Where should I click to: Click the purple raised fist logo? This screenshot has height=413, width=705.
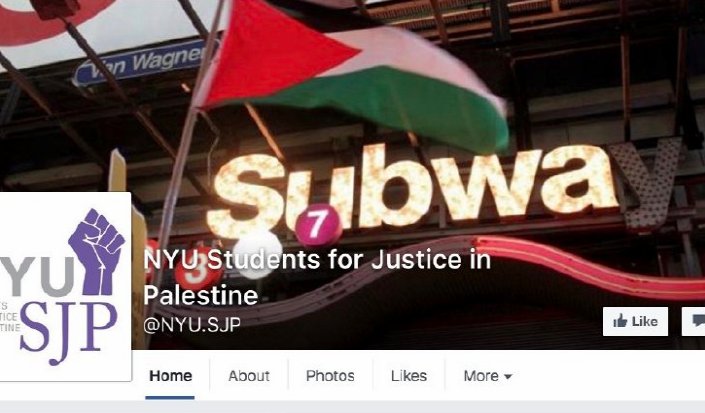coord(96,251)
